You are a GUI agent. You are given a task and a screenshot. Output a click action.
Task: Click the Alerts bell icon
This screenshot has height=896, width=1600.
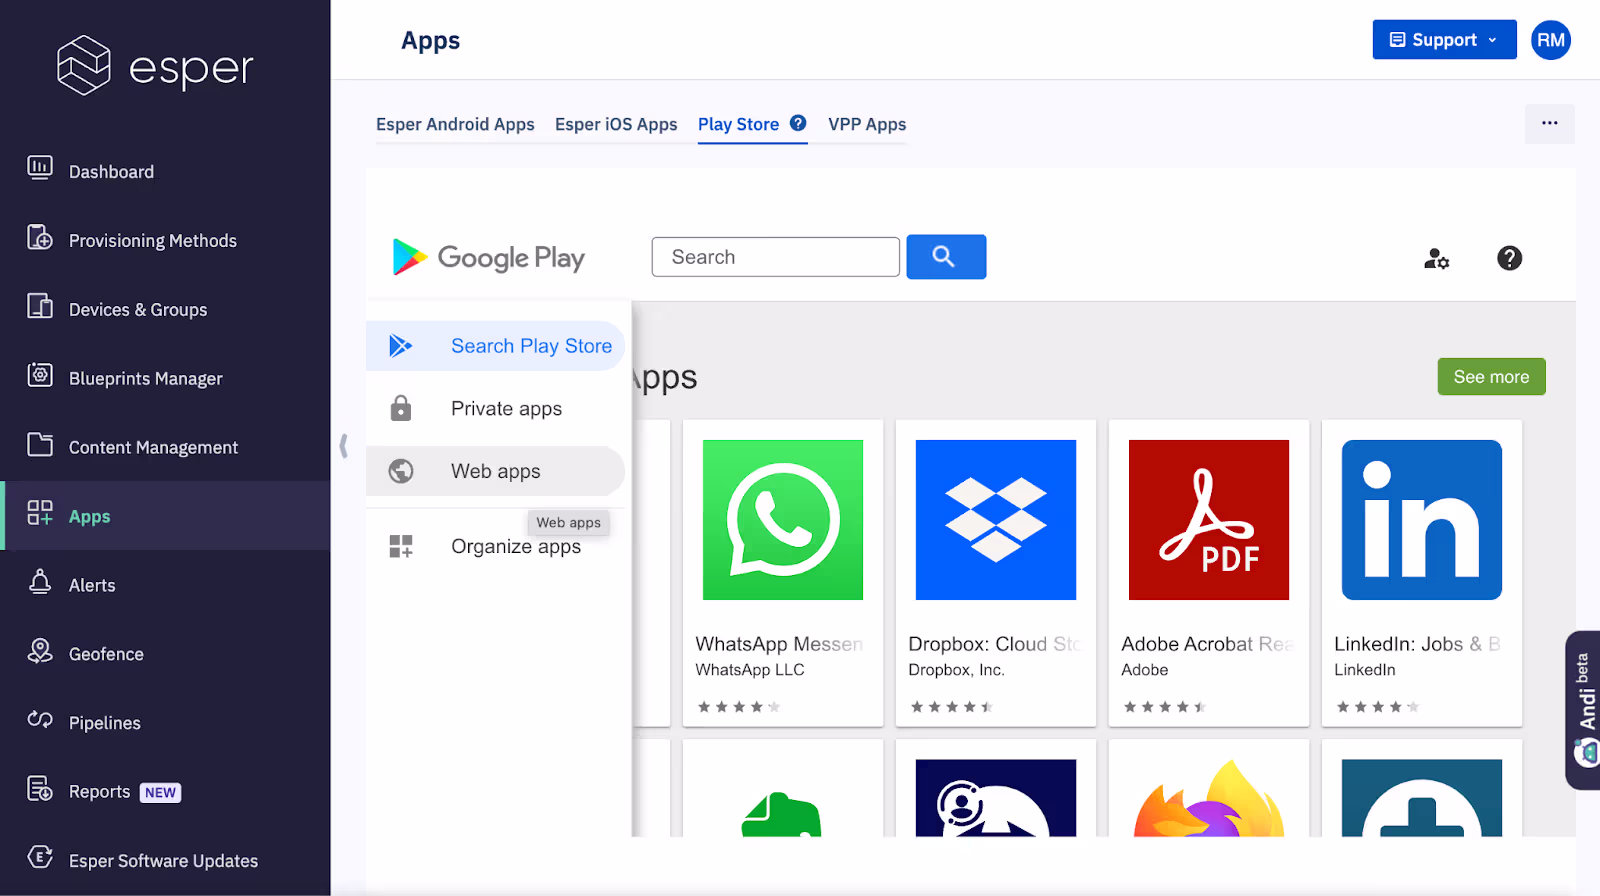click(40, 582)
